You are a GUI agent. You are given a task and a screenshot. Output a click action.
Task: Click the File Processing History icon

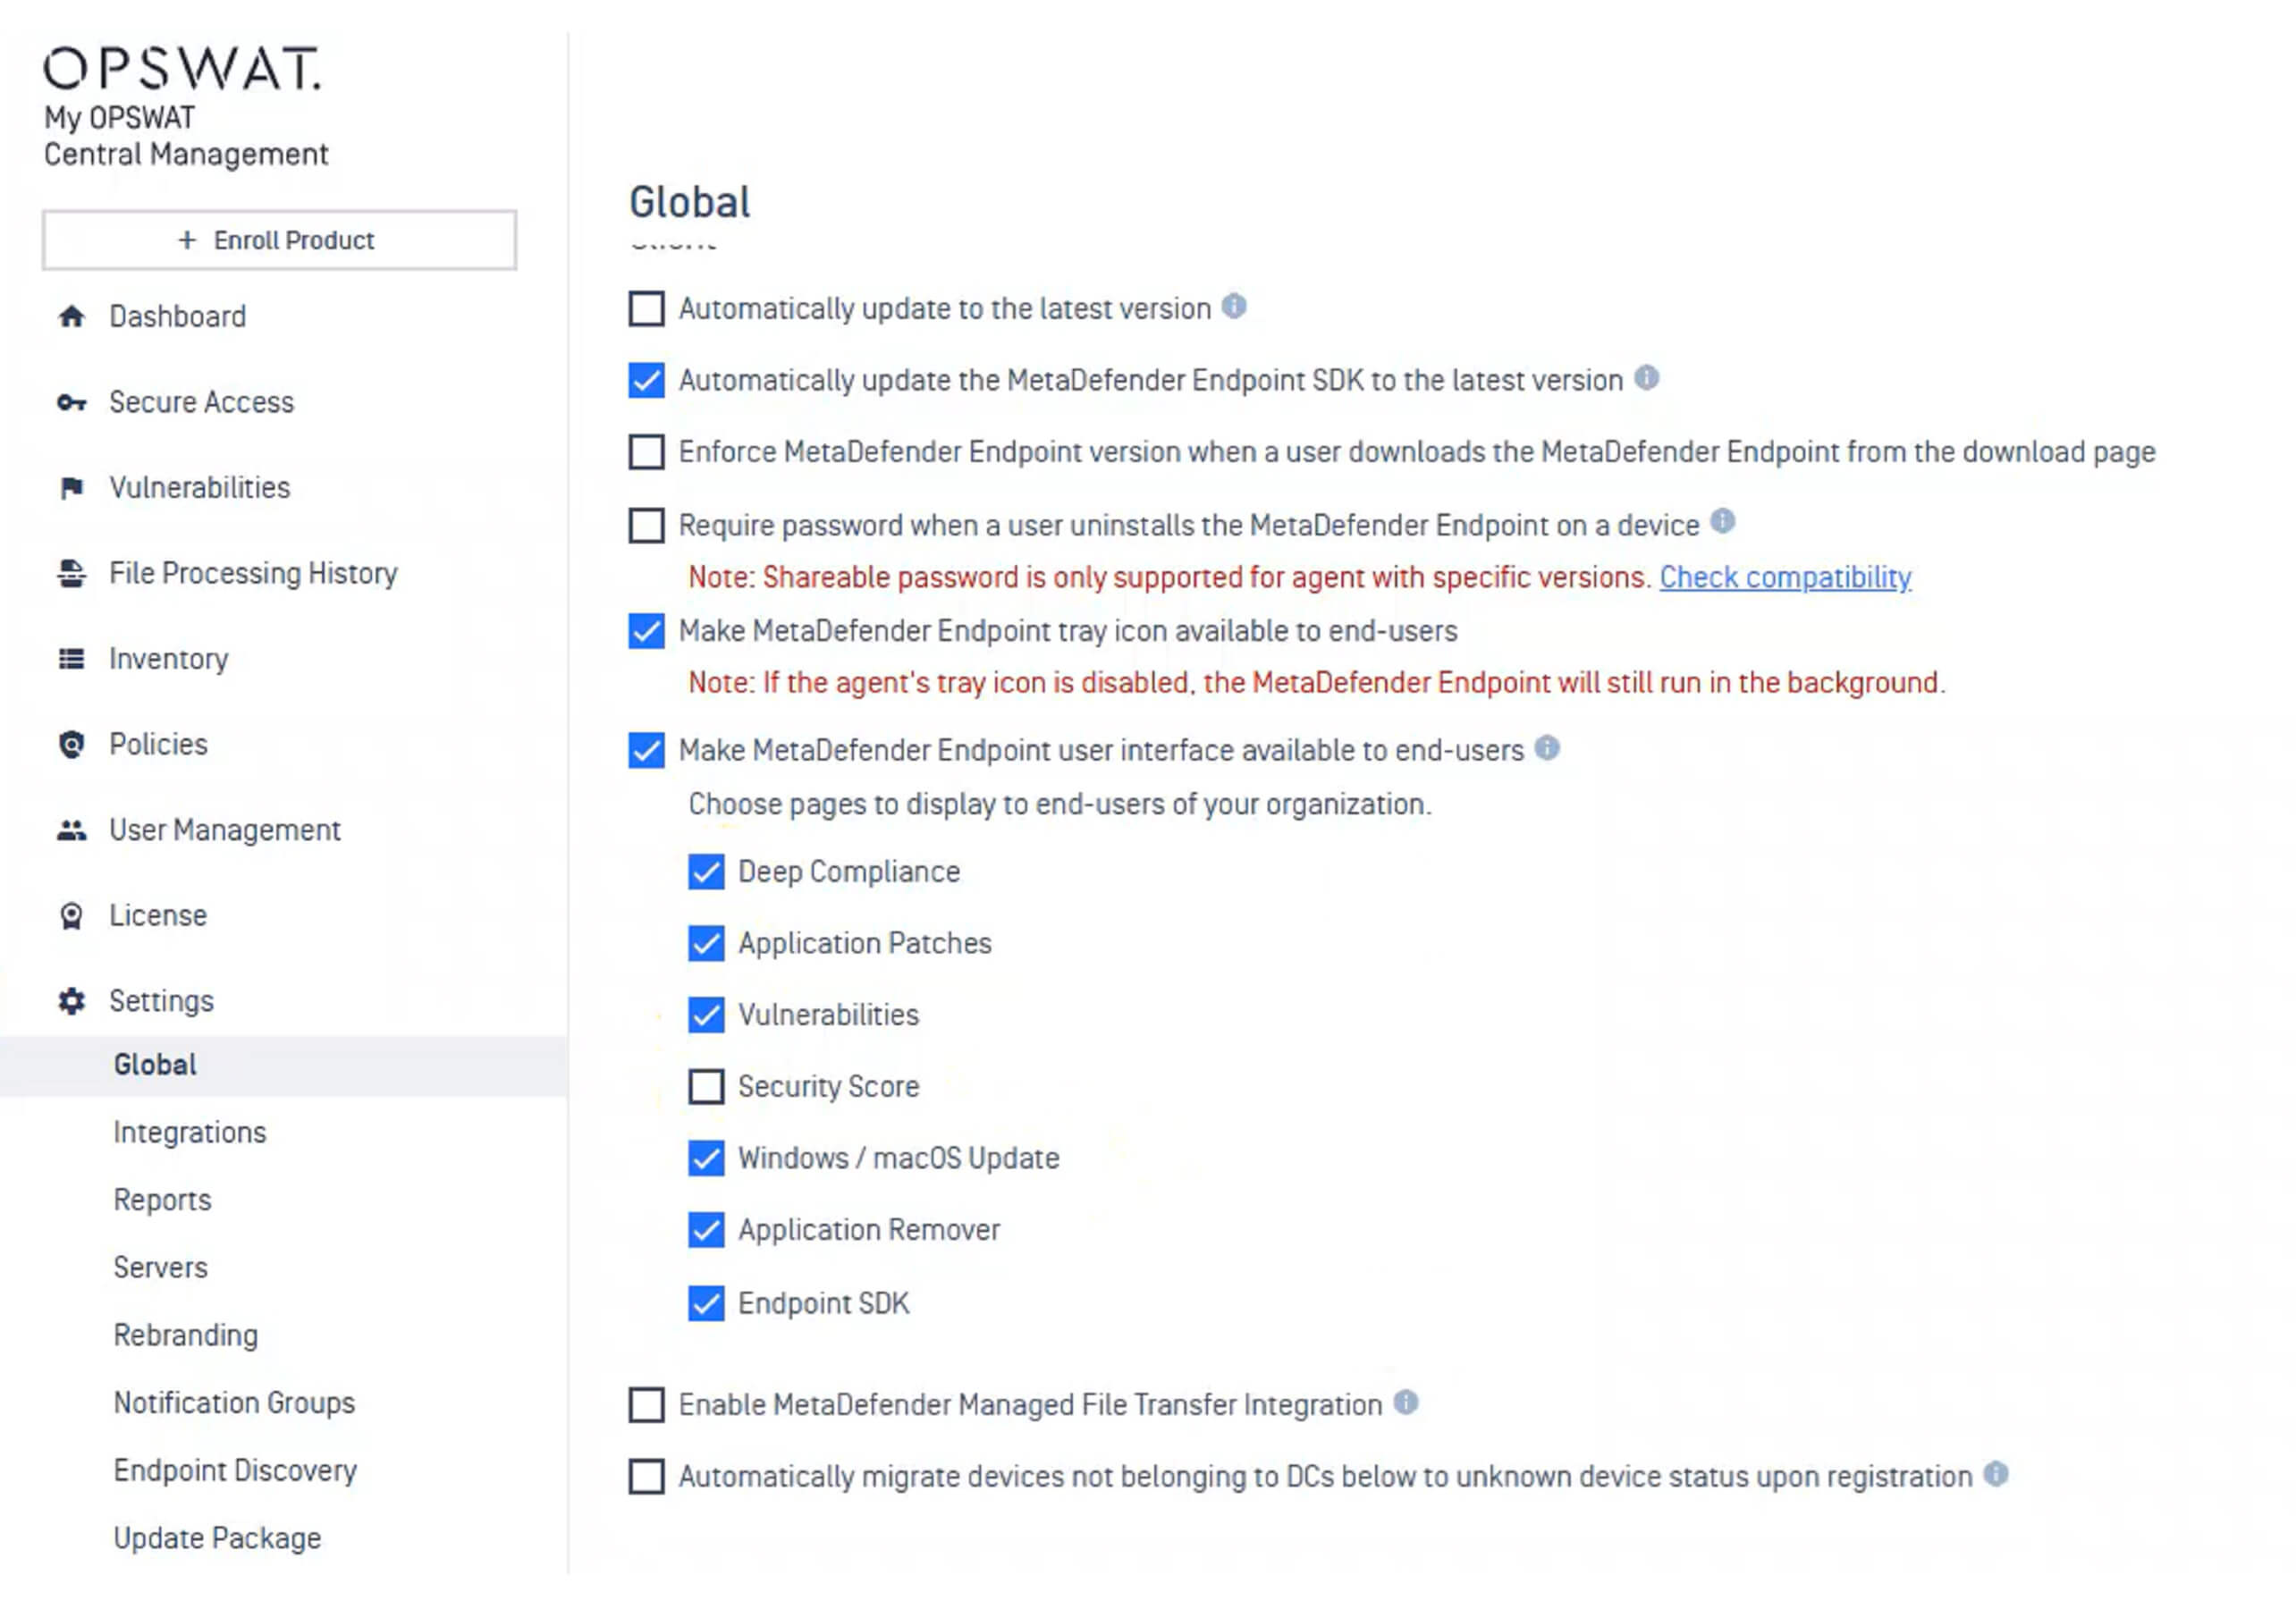coord(71,574)
